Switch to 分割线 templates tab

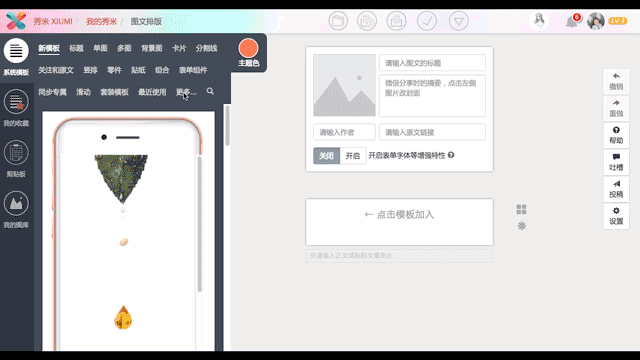pyautogui.click(x=207, y=49)
